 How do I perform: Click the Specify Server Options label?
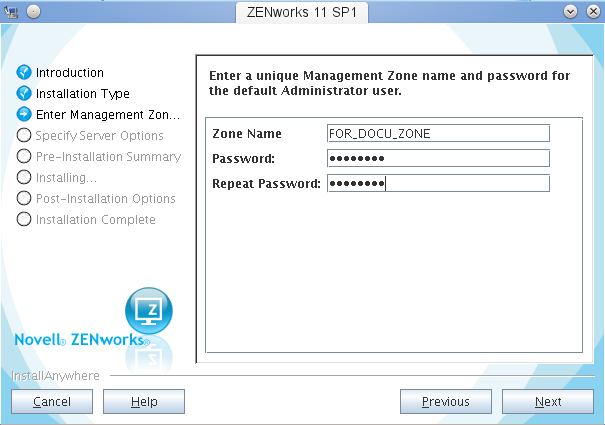point(100,136)
